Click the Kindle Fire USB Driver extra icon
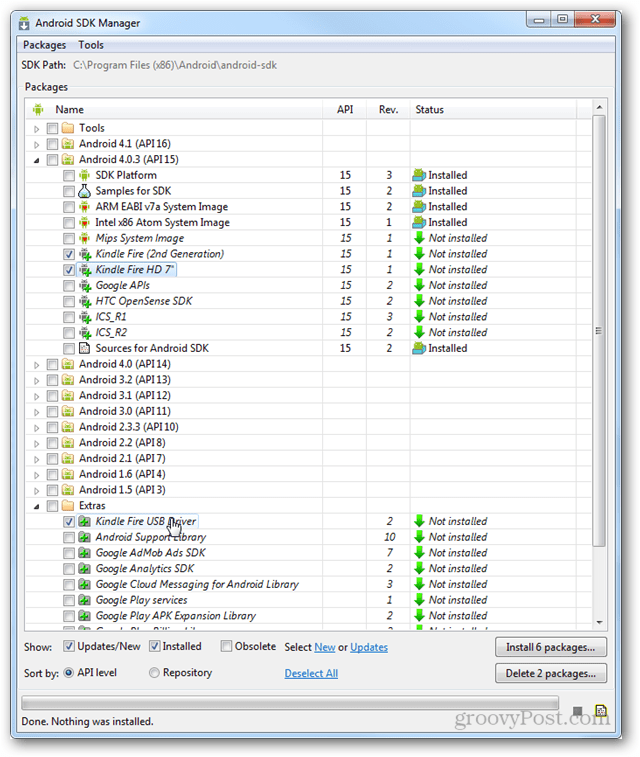Image resolution: width=640 pixels, height=757 pixels. pyautogui.click(x=84, y=521)
